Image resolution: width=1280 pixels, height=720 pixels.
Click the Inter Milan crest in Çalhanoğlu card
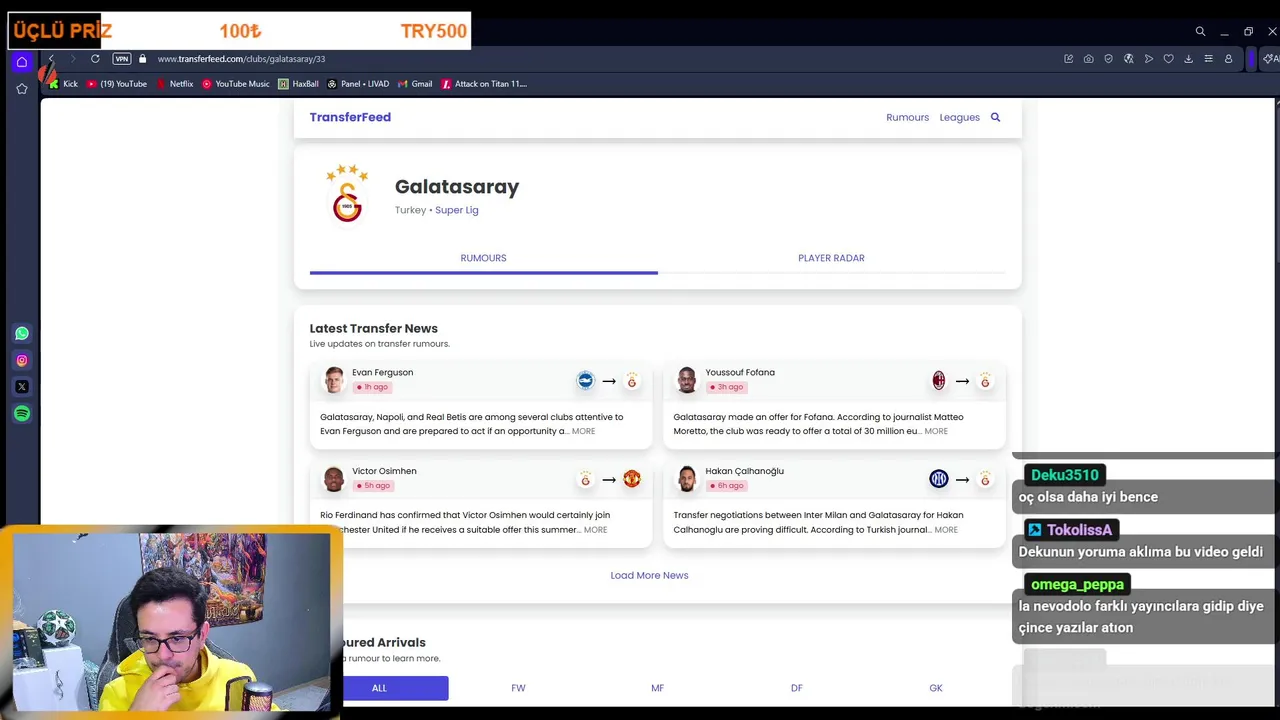pyautogui.click(x=938, y=479)
